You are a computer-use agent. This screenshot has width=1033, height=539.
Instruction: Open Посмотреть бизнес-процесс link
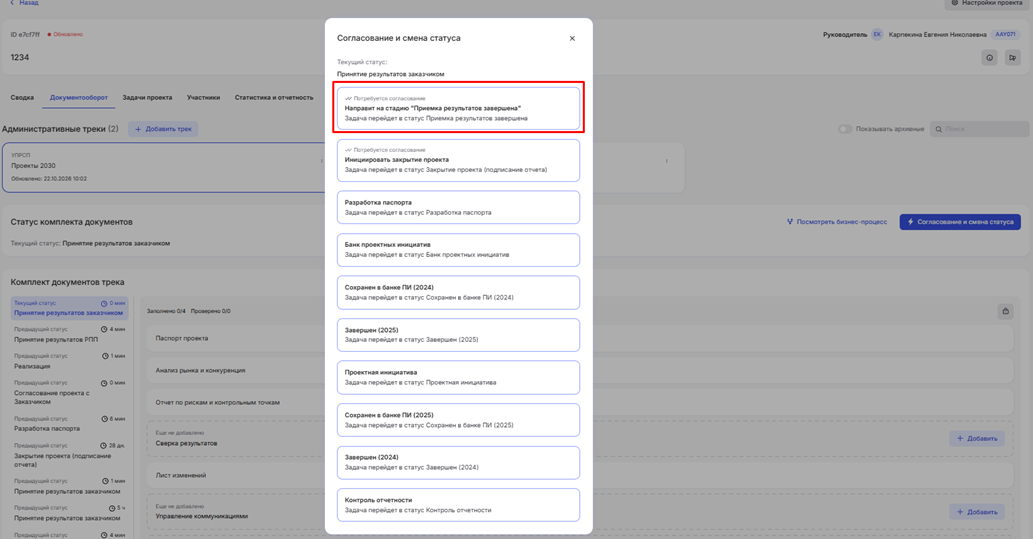(837, 222)
